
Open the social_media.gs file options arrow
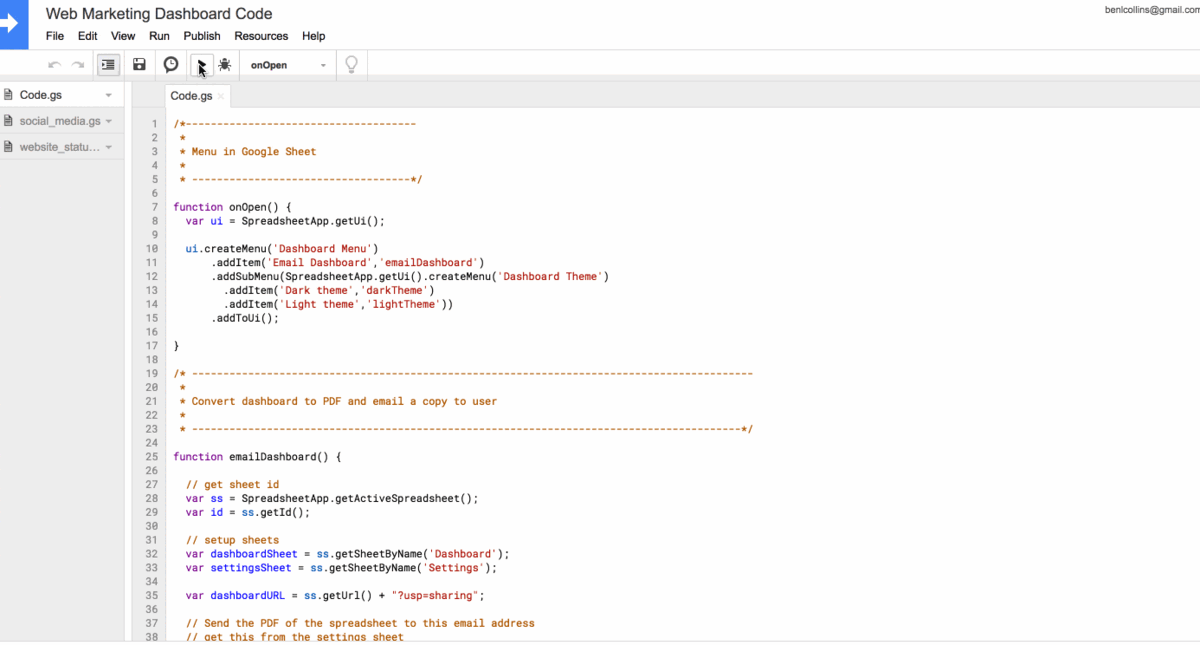(x=108, y=121)
